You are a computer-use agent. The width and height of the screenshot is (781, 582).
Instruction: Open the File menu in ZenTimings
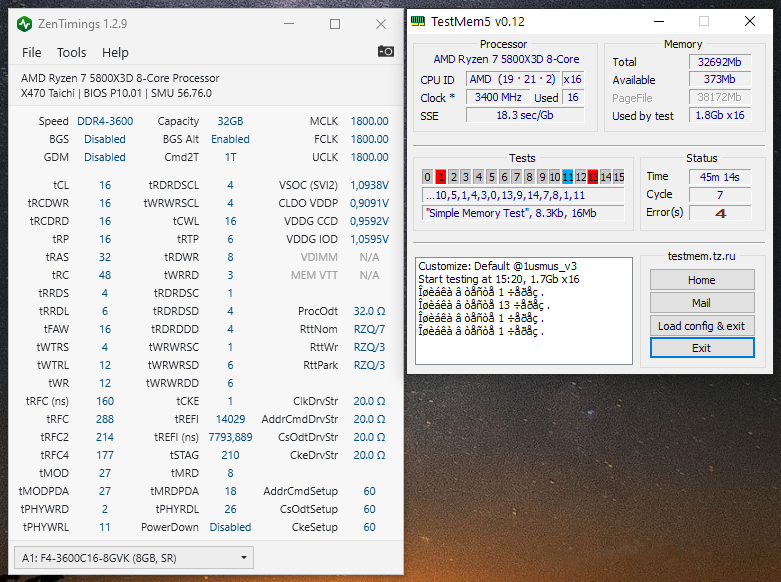point(31,52)
